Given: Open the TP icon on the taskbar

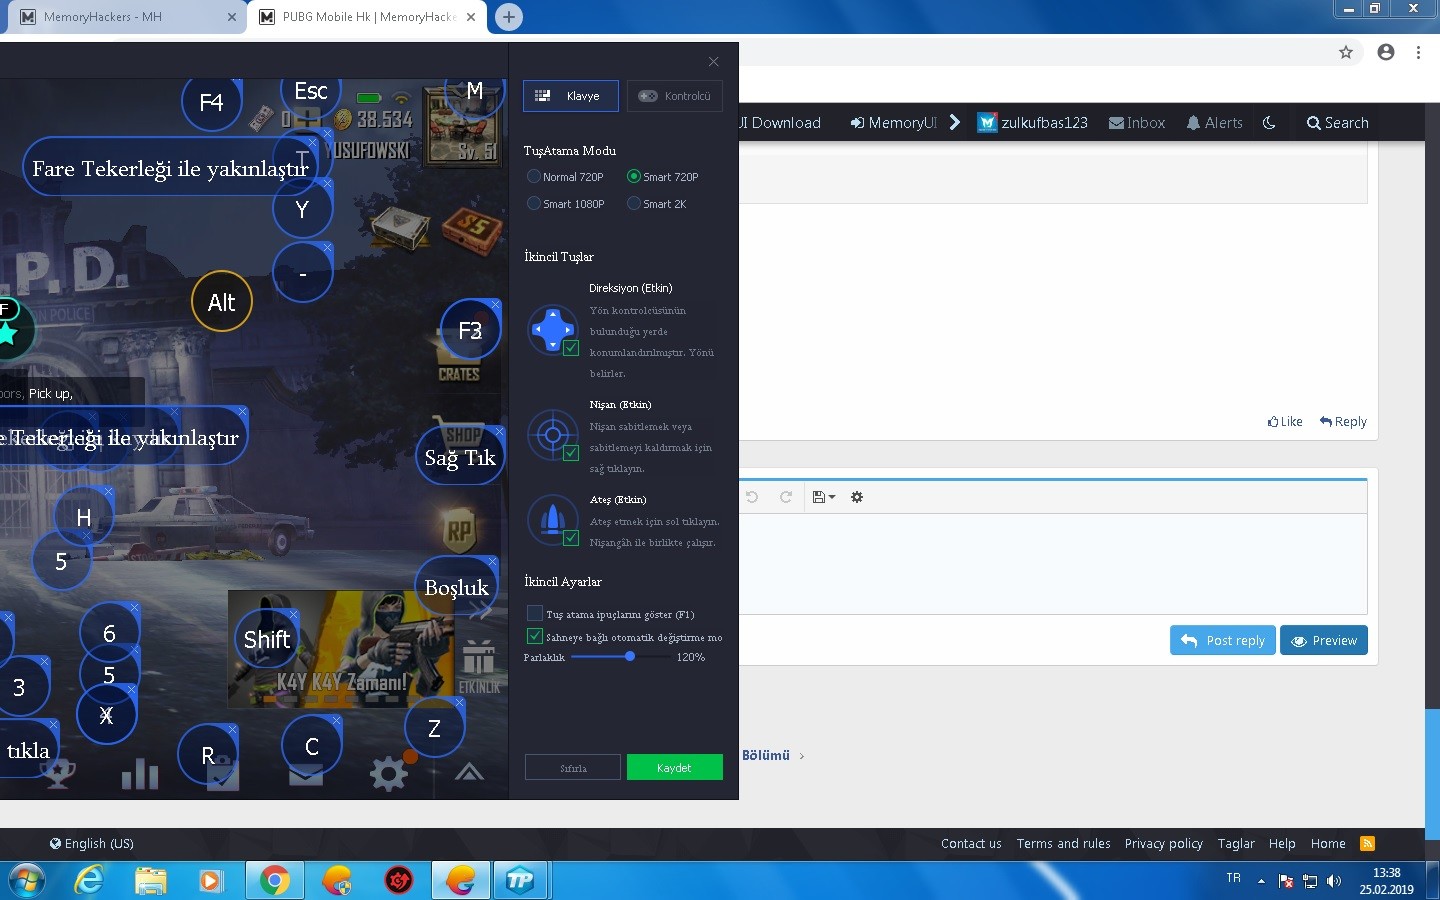Looking at the screenshot, I should pos(520,880).
